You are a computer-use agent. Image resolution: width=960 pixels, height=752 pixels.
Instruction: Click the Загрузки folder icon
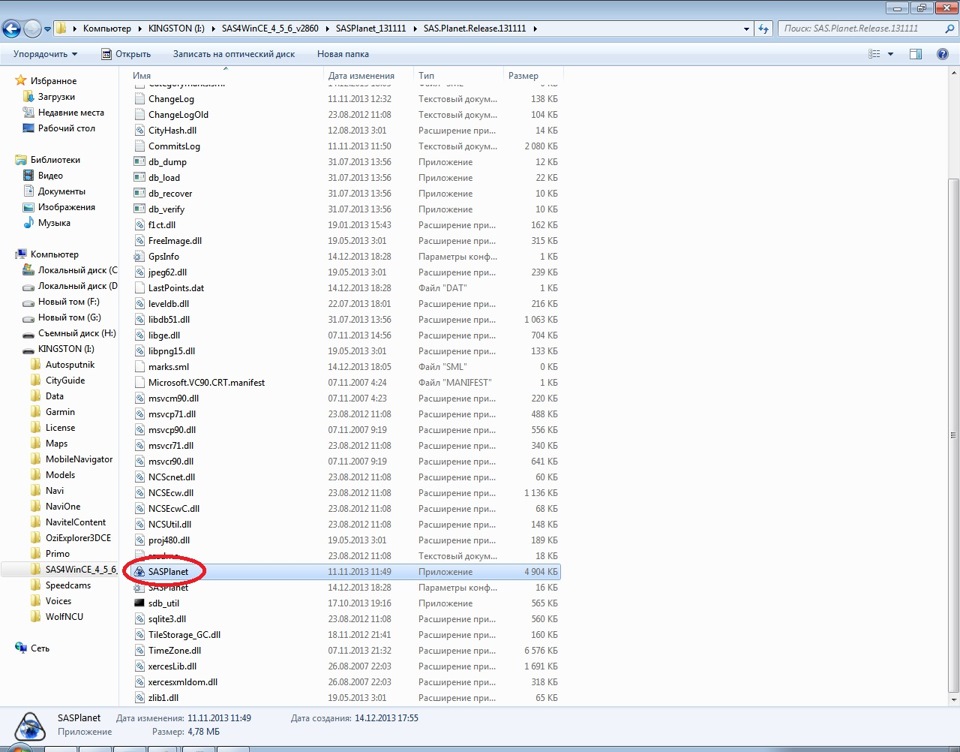pos(28,96)
